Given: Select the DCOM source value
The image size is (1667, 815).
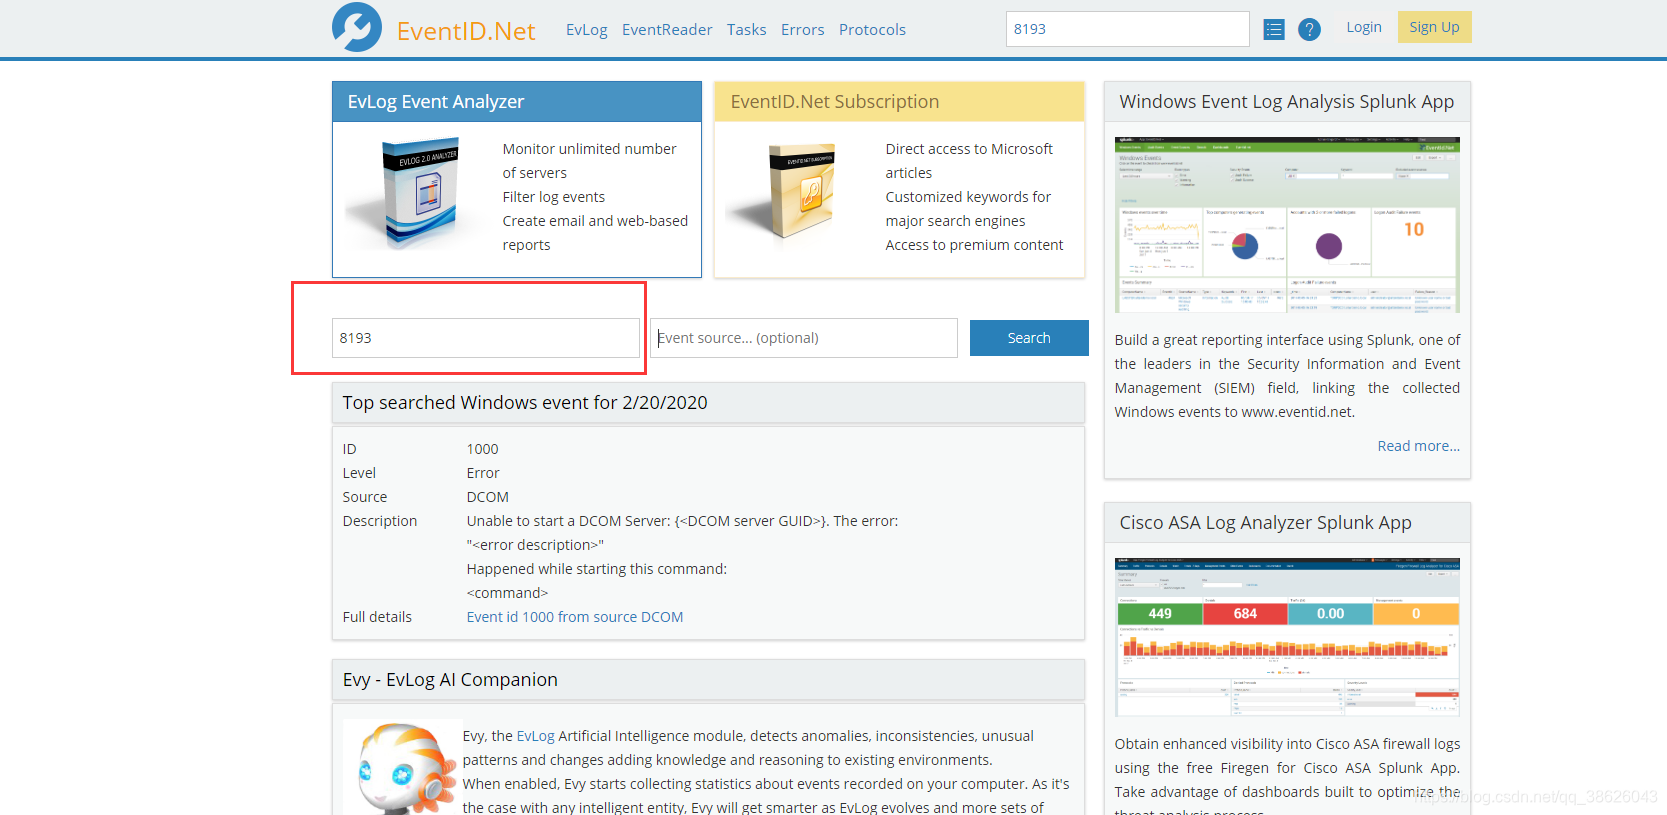Looking at the screenshot, I should coord(488,497).
